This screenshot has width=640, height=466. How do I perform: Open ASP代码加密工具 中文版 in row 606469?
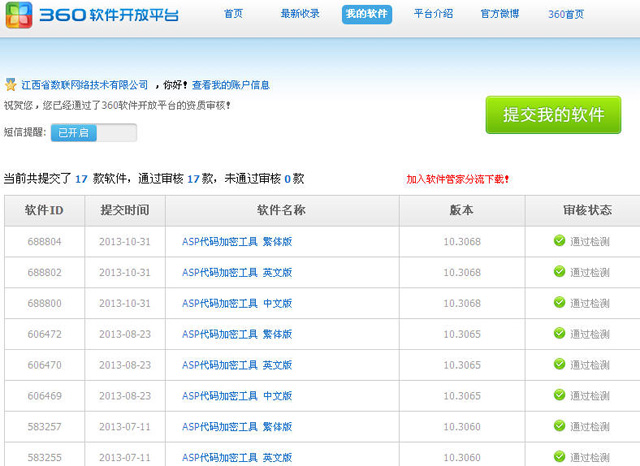tap(237, 396)
